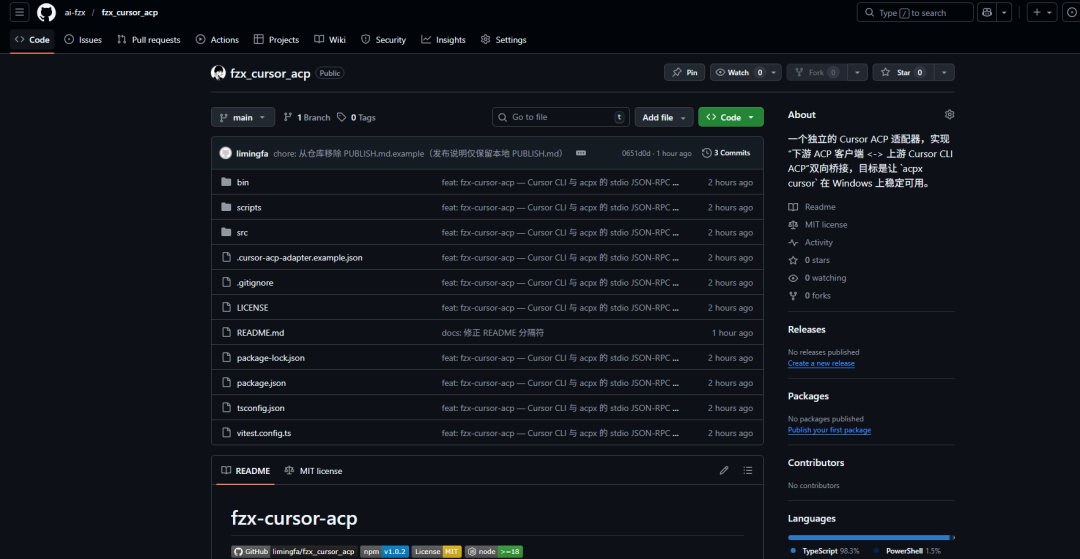Viewport: 1080px width, 559px height.
Task: Open 3 Commits history link
Action: pos(726,153)
